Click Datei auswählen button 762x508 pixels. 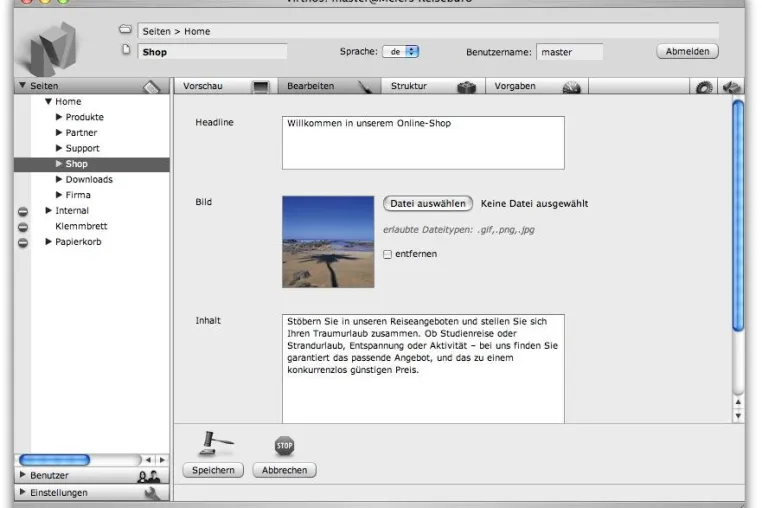pyautogui.click(x=428, y=204)
